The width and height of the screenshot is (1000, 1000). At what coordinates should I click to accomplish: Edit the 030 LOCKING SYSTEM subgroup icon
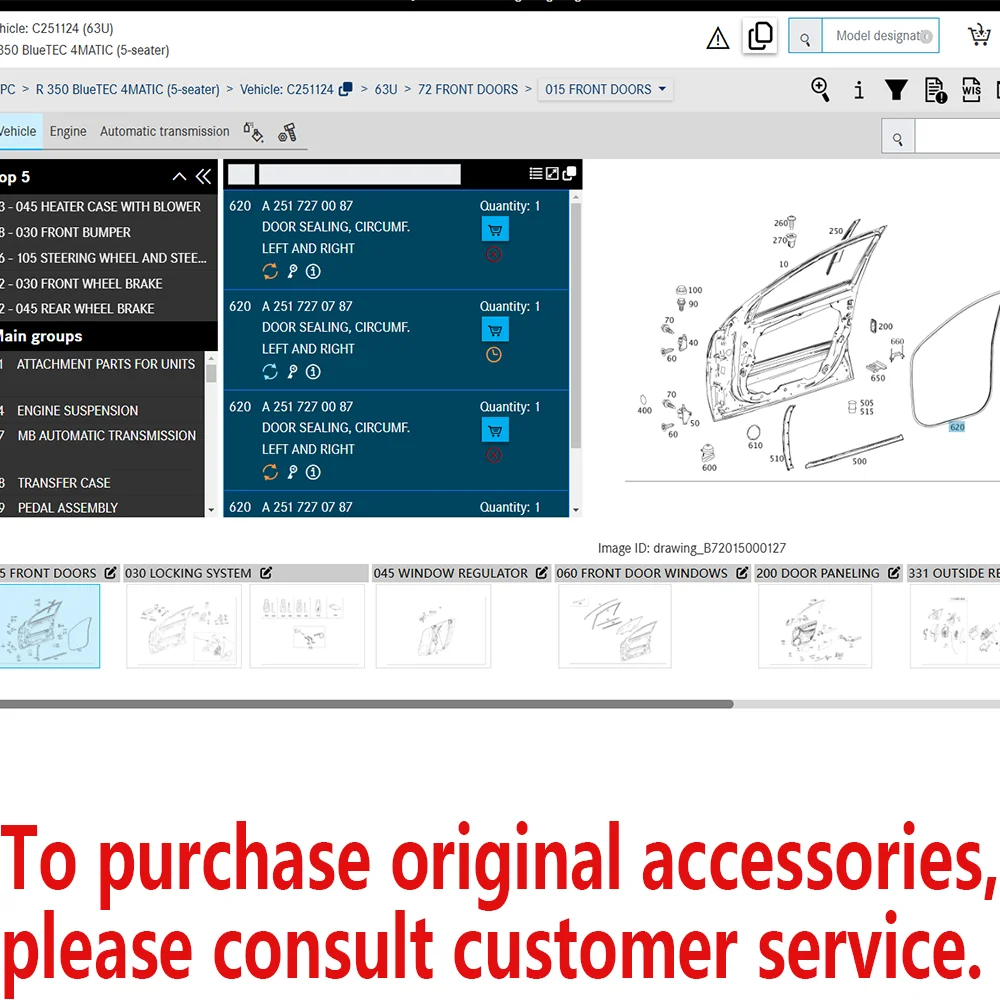(266, 573)
